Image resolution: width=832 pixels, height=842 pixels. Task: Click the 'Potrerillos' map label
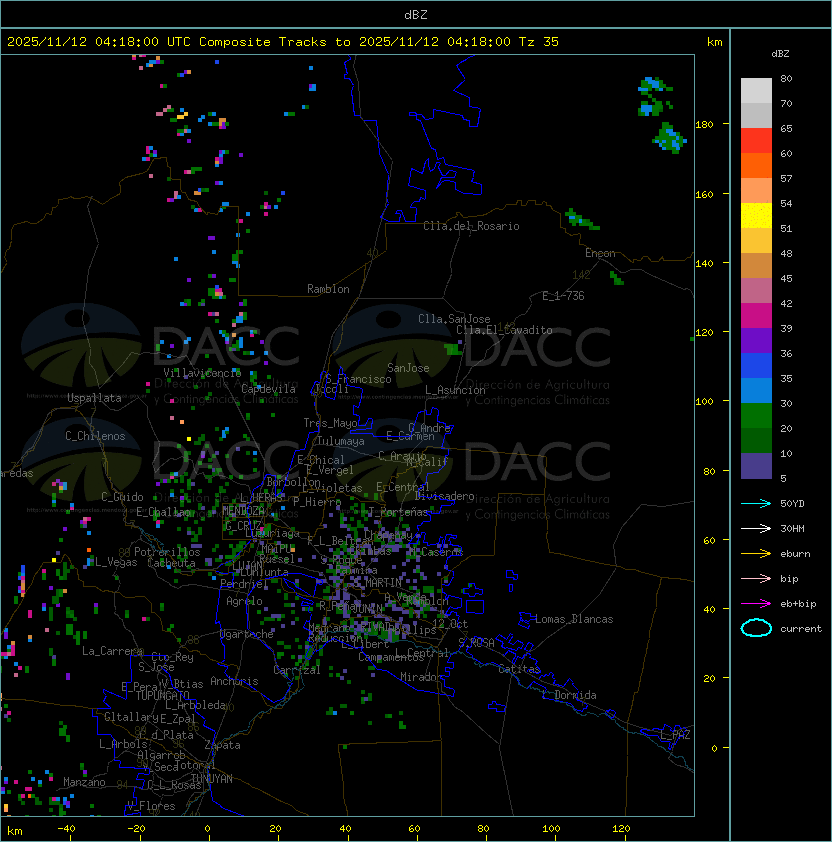pos(167,552)
